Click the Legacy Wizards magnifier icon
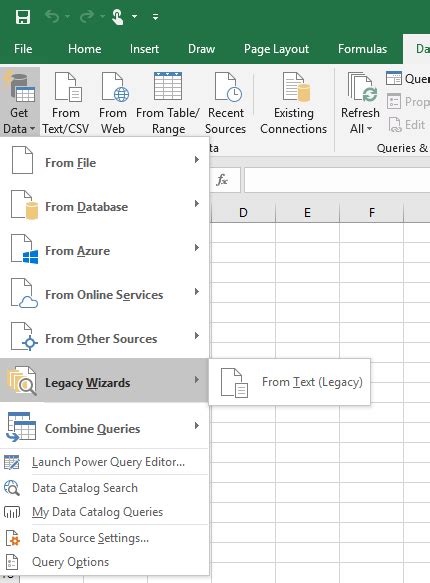This screenshot has width=430, height=583. click(23, 381)
